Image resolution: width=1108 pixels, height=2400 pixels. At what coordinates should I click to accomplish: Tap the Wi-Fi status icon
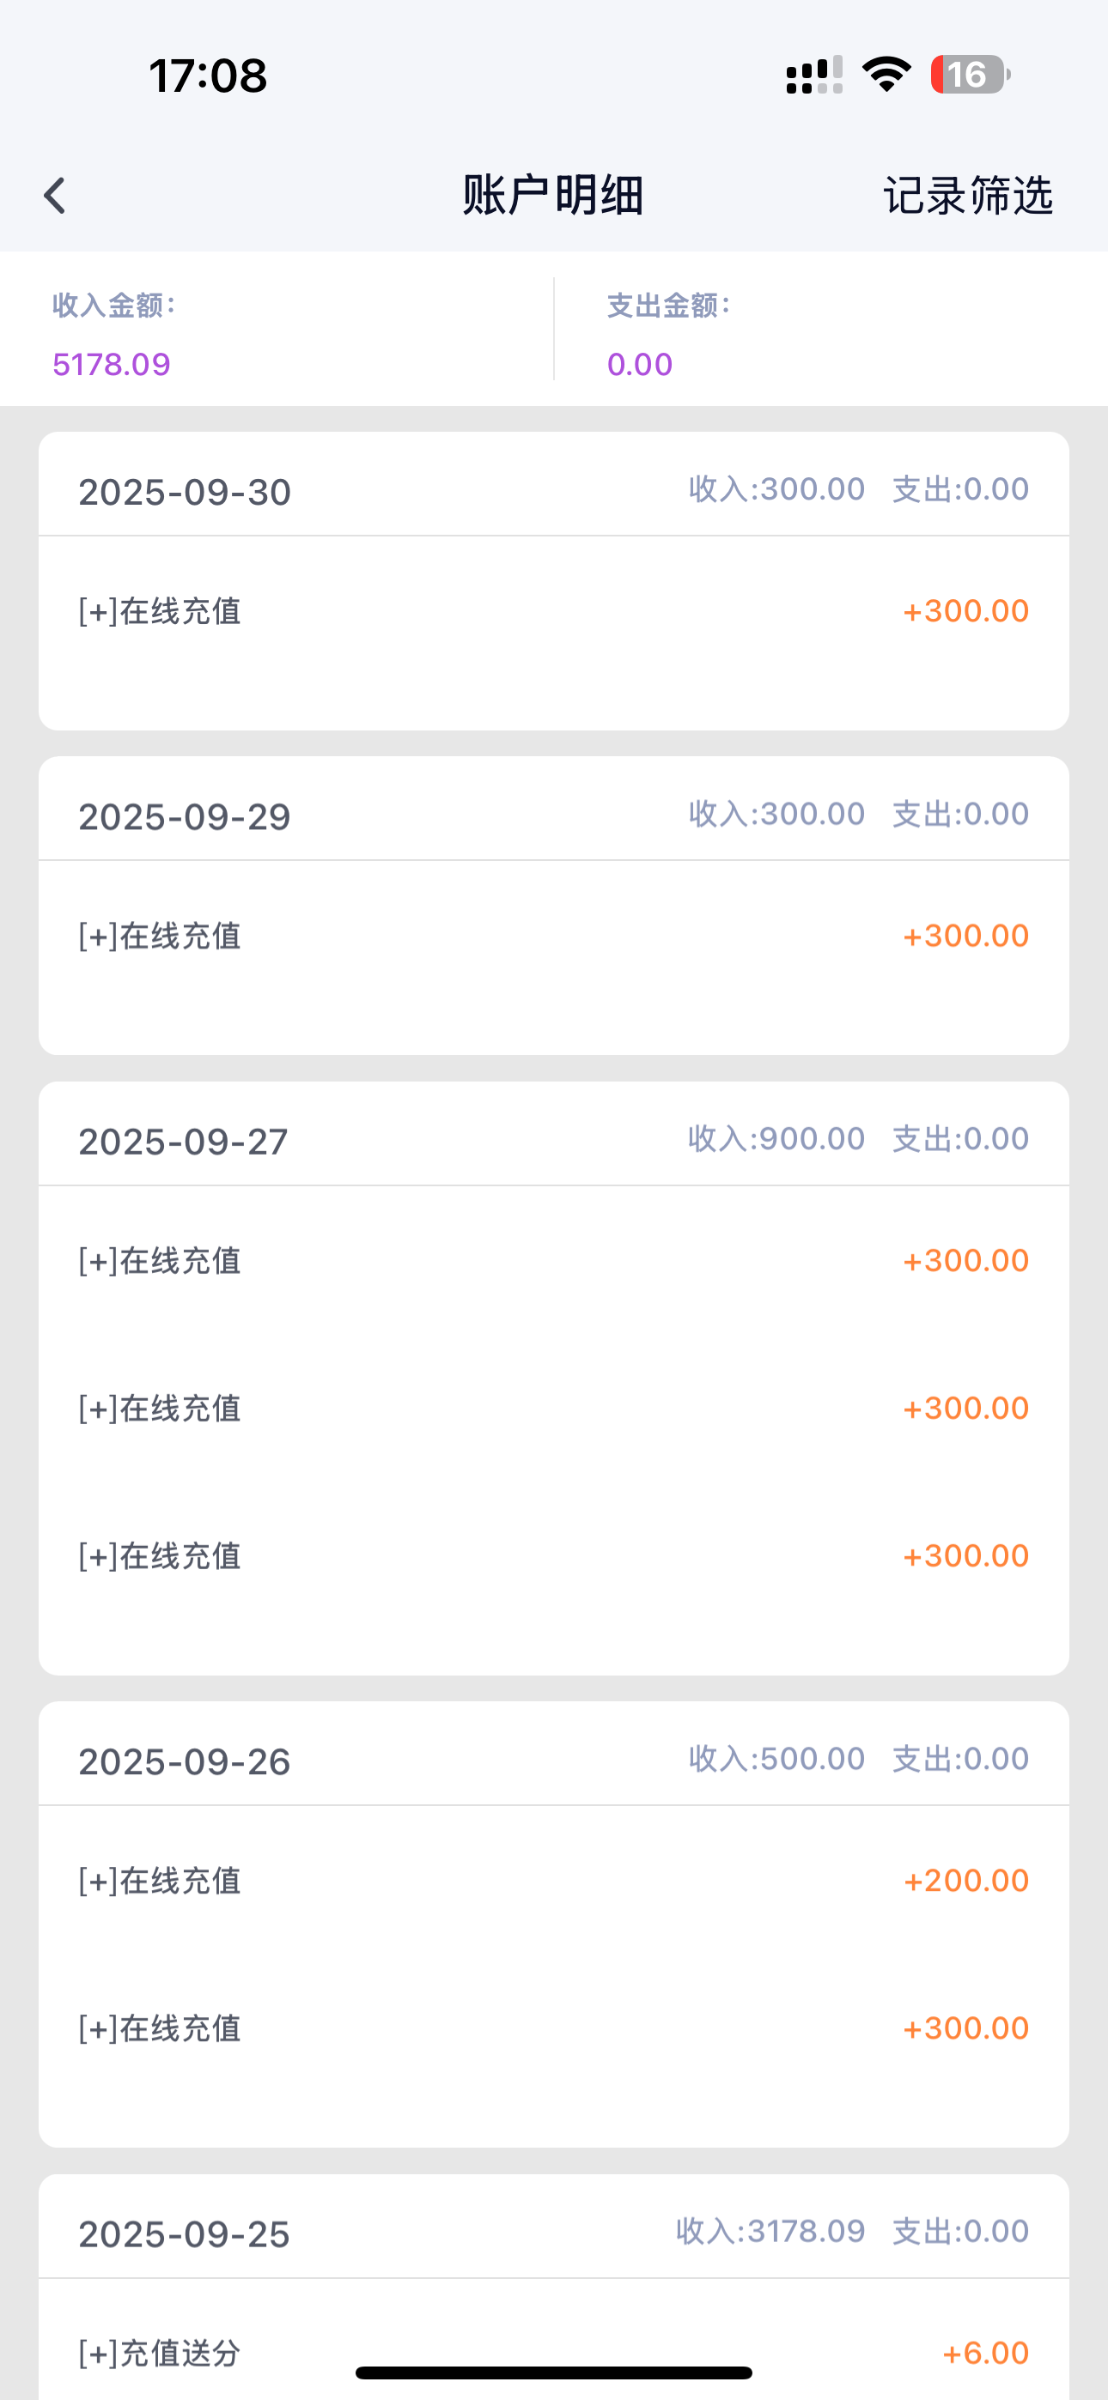coord(886,74)
